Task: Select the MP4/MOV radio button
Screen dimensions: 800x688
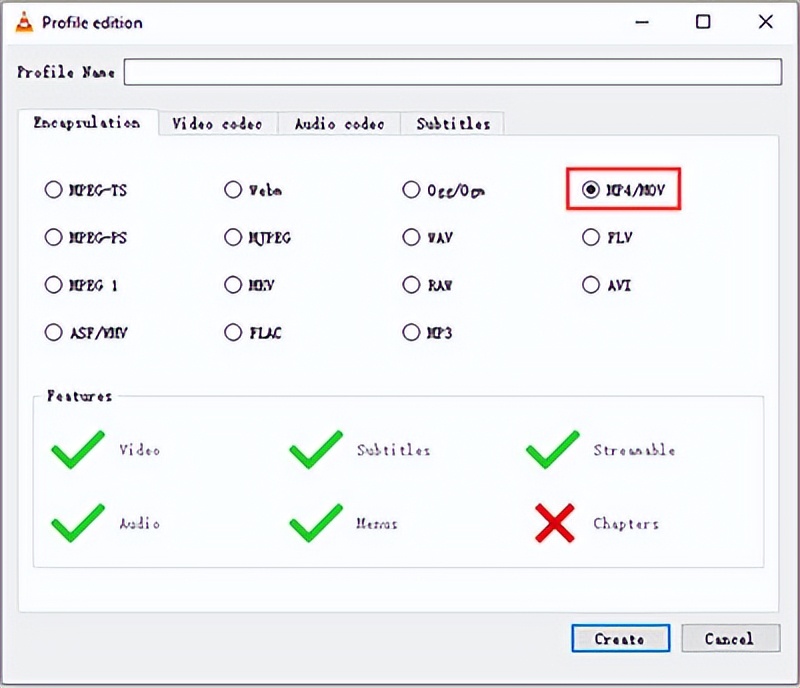Action: (591, 189)
